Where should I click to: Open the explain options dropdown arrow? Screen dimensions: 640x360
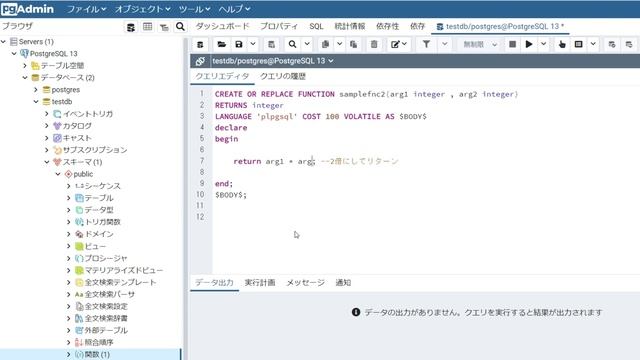pos(593,44)
